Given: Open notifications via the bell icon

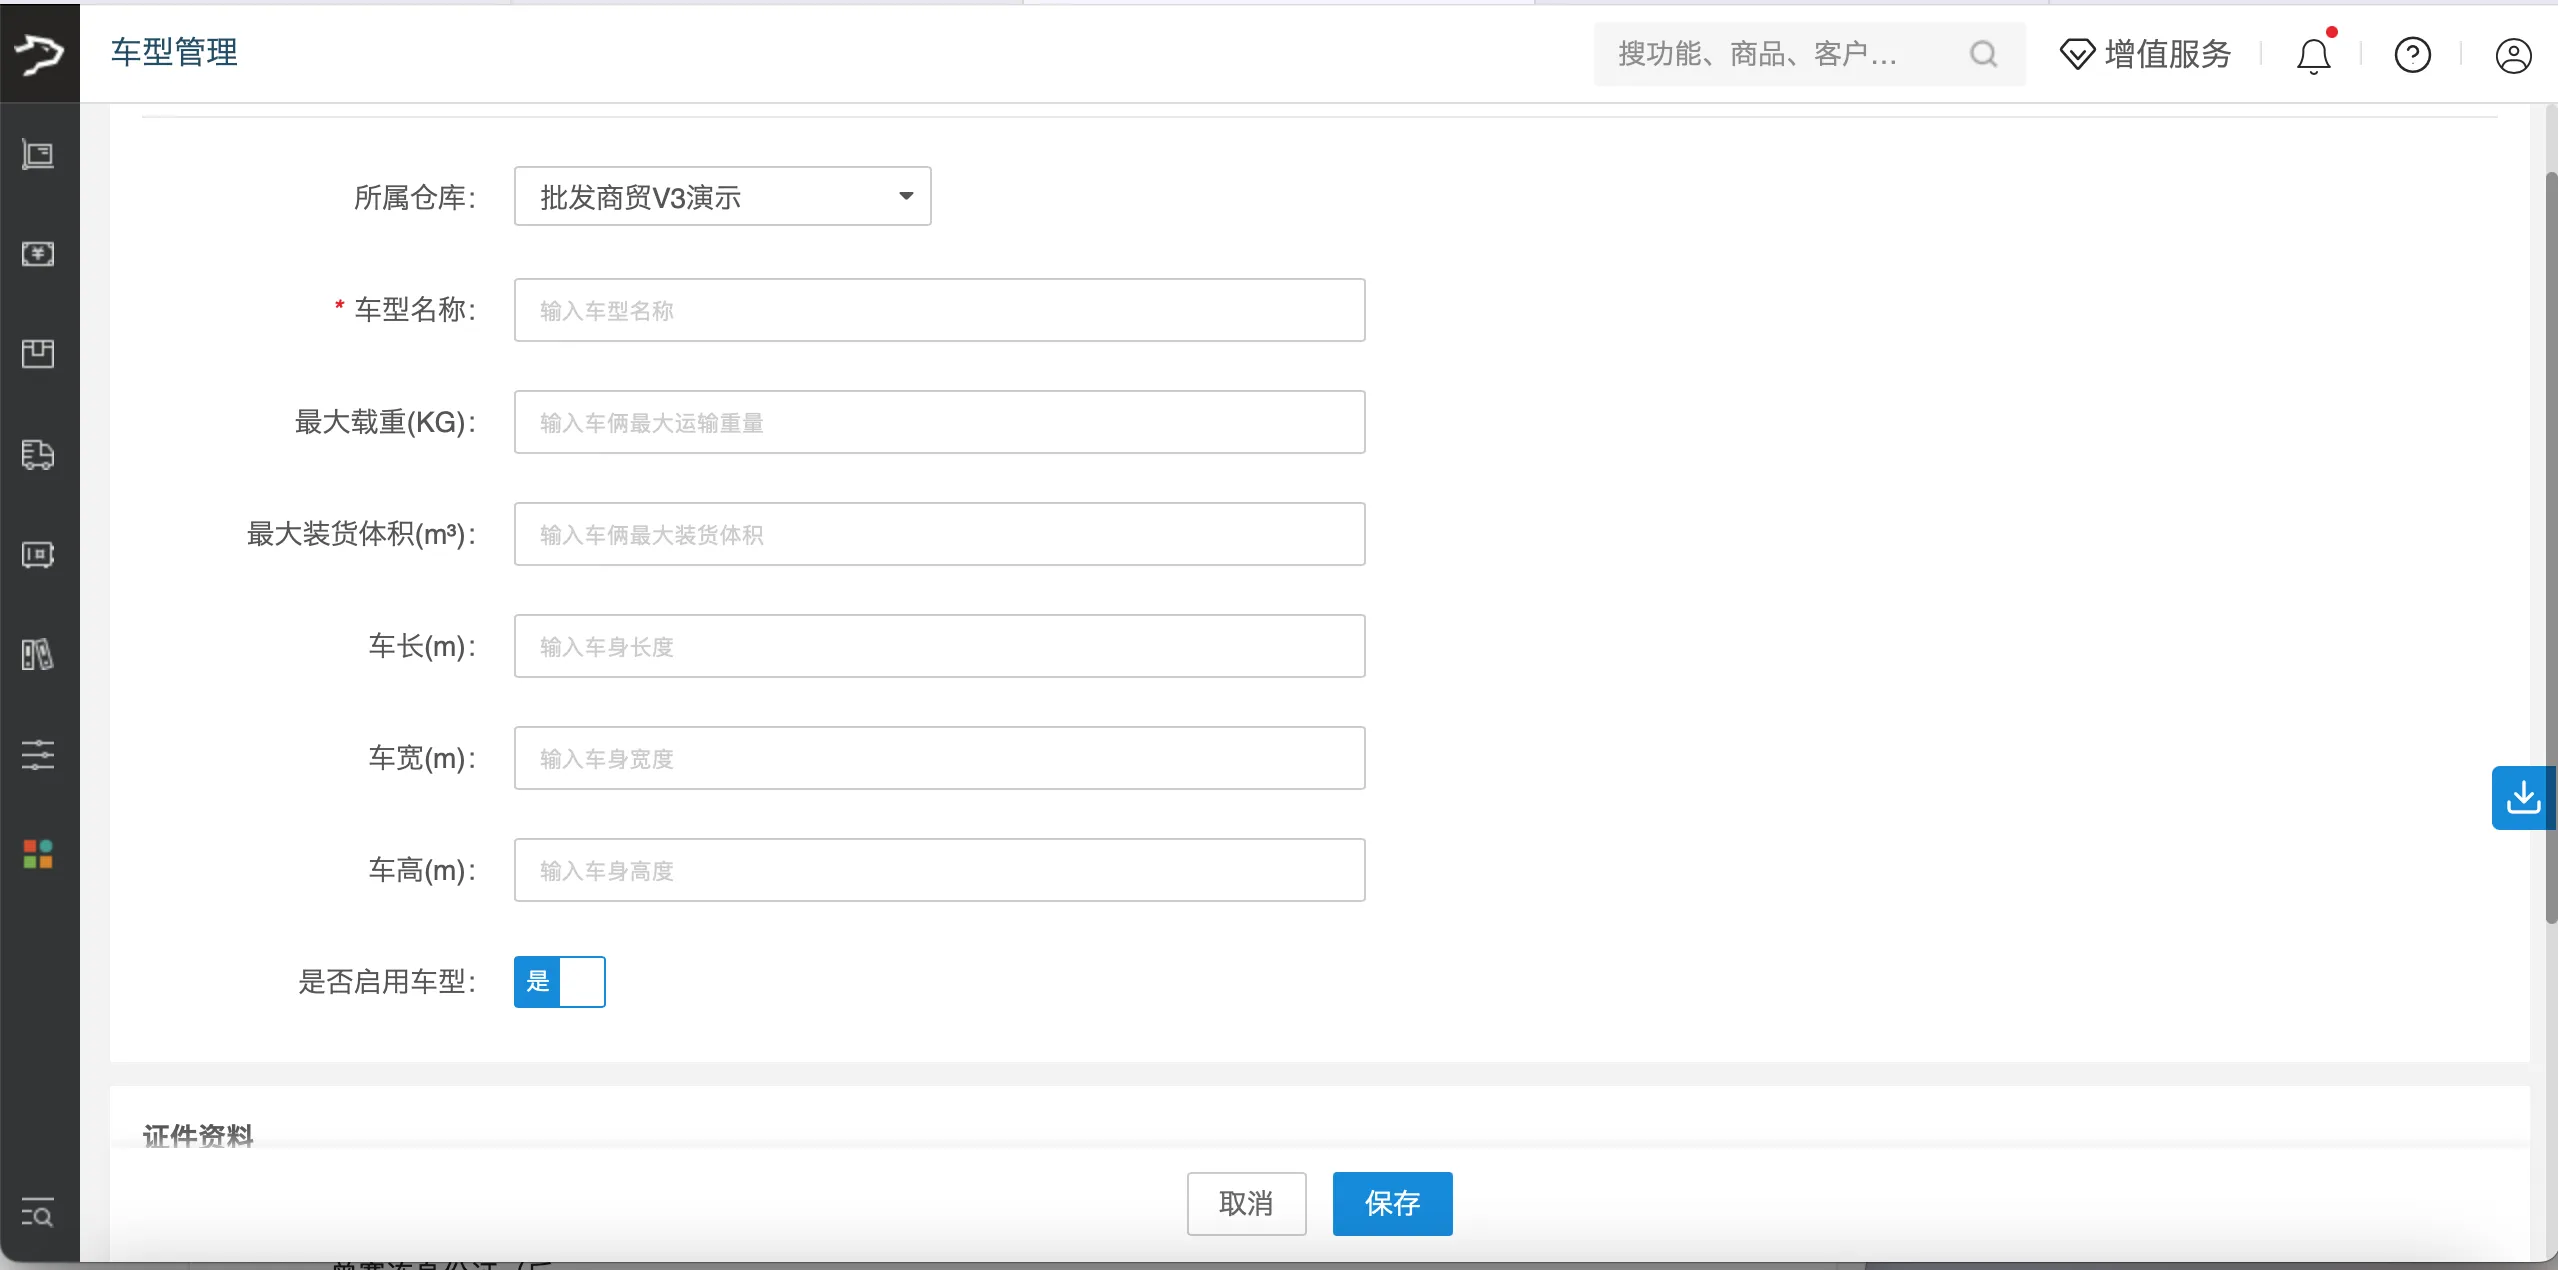Looking at the screenshot, I should click(x=2313, y=55).
